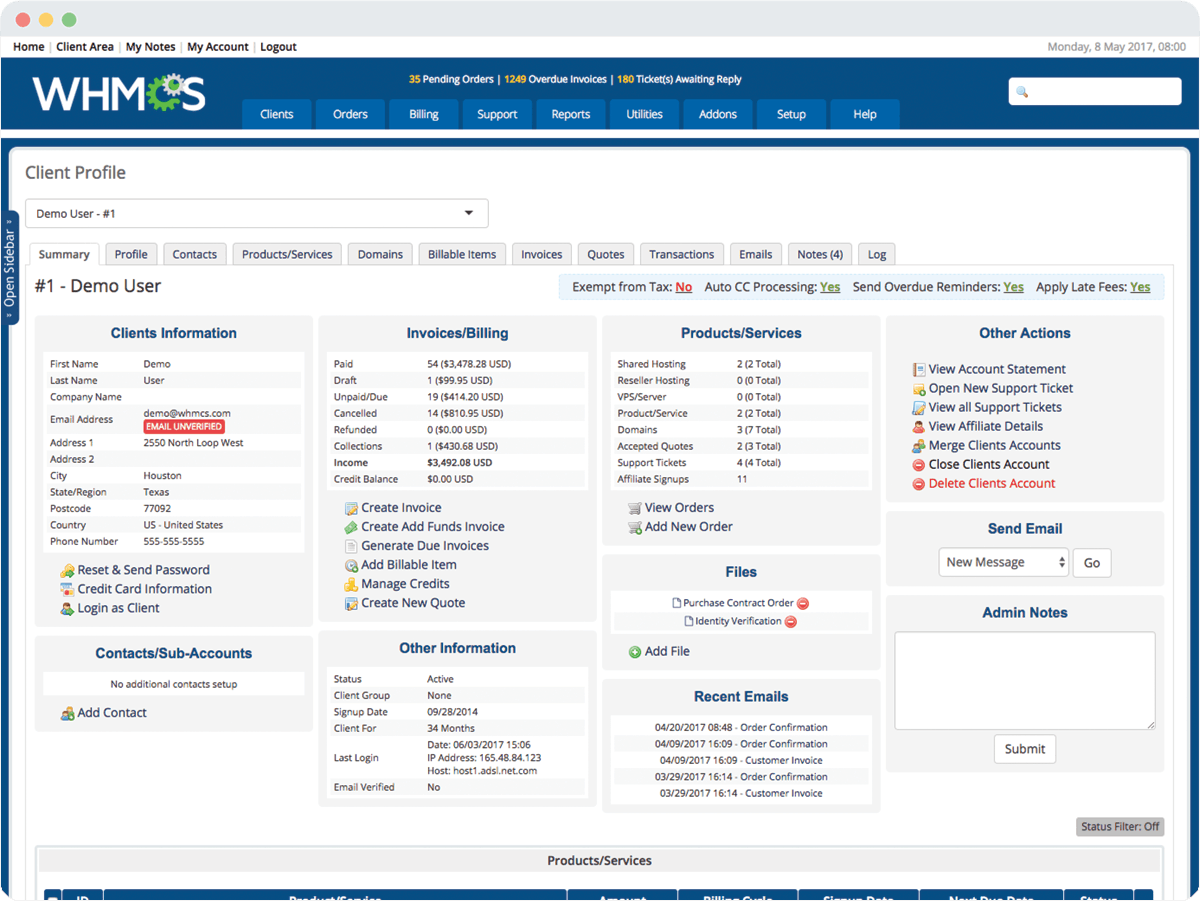Remove the Purchase Contract Order file

tap(803, 604)
